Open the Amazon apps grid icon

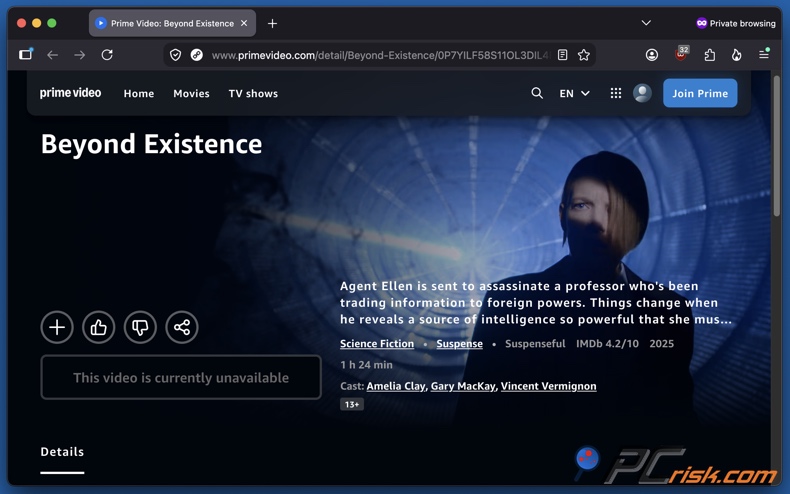[x=616, y=93]
